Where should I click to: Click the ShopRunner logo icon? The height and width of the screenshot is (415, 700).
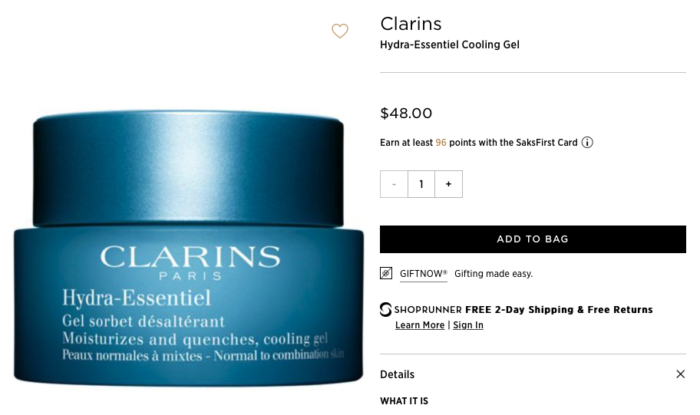point(386,309)
